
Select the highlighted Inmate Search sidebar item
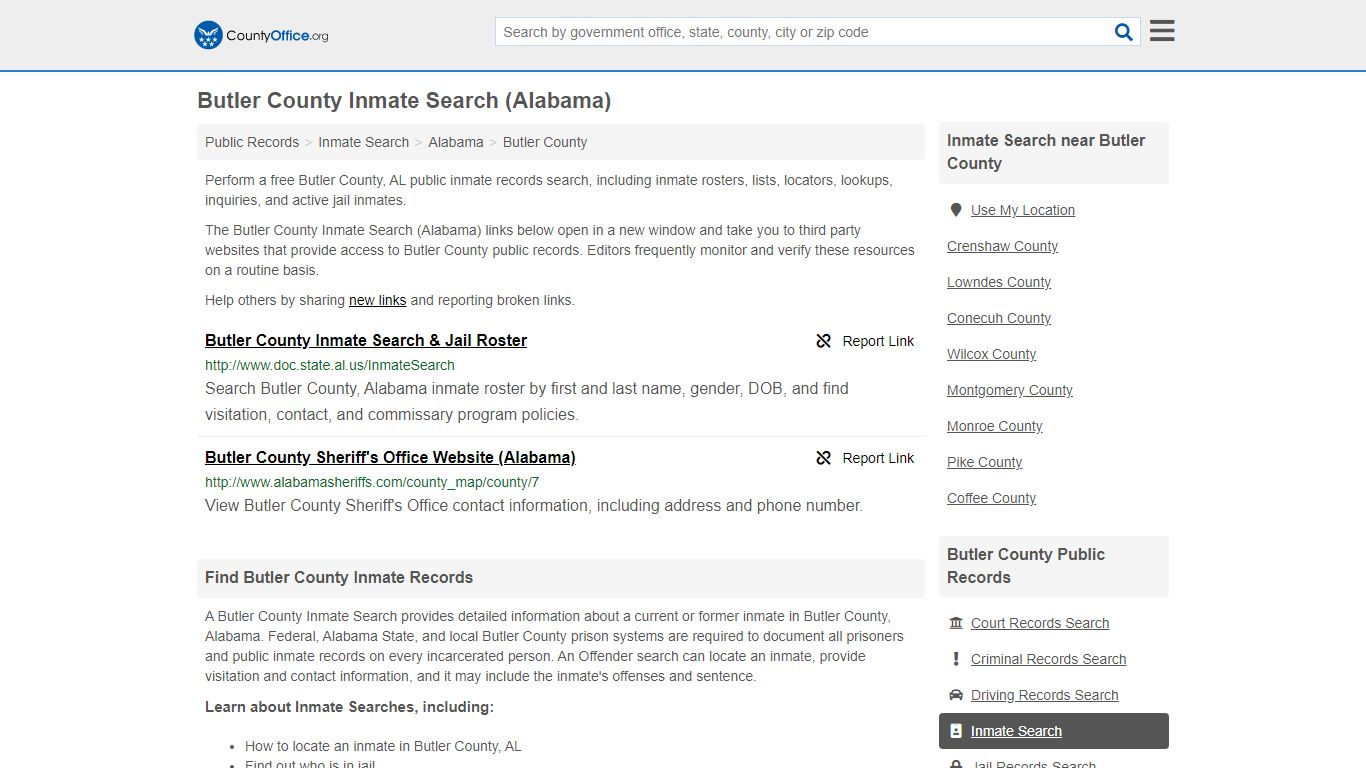[x=1054, y=731]
